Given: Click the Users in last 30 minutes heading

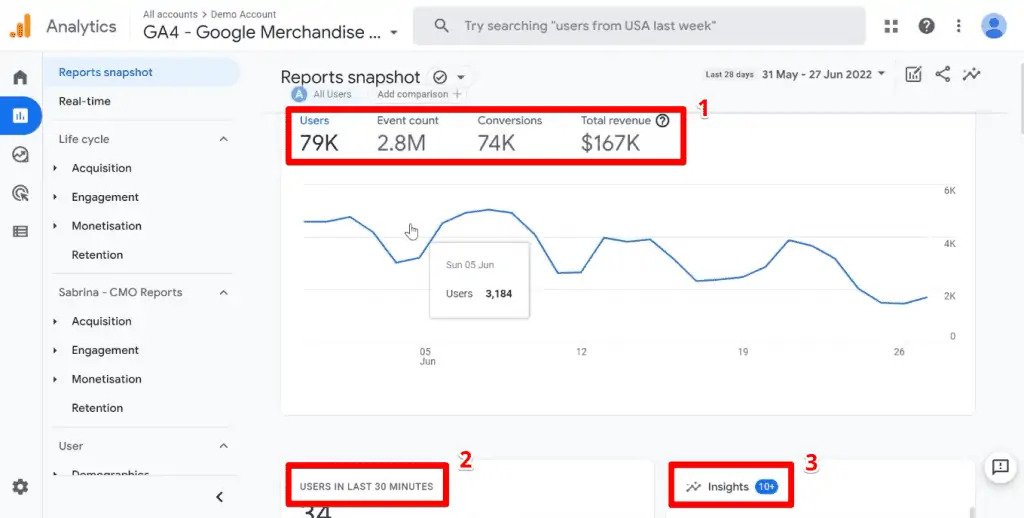Looking at the screenshot, I should tap(366, 487).
